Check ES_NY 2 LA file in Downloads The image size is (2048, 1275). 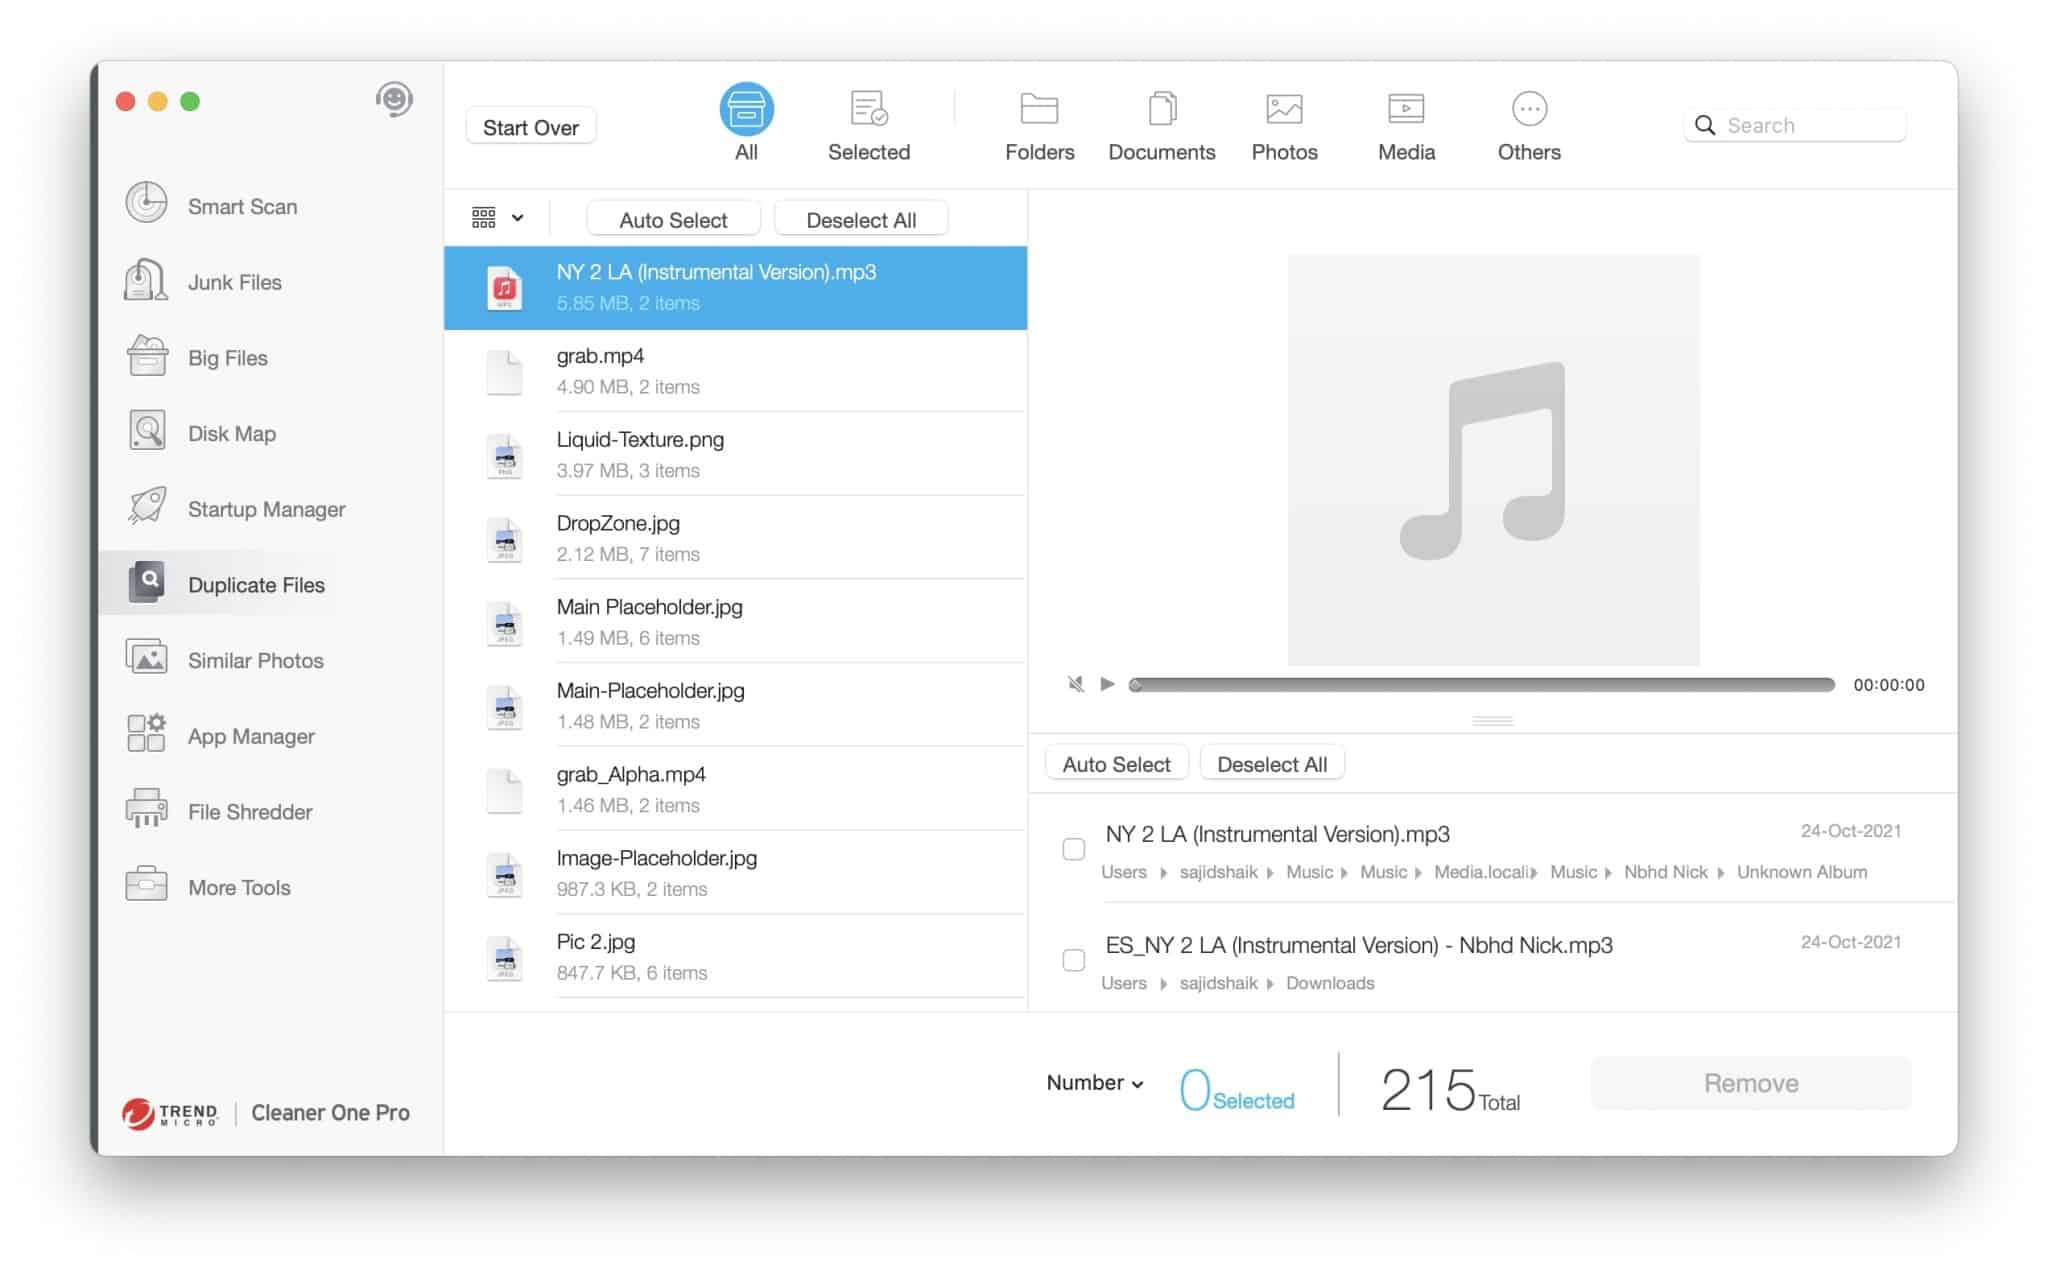click(1073, 960)
